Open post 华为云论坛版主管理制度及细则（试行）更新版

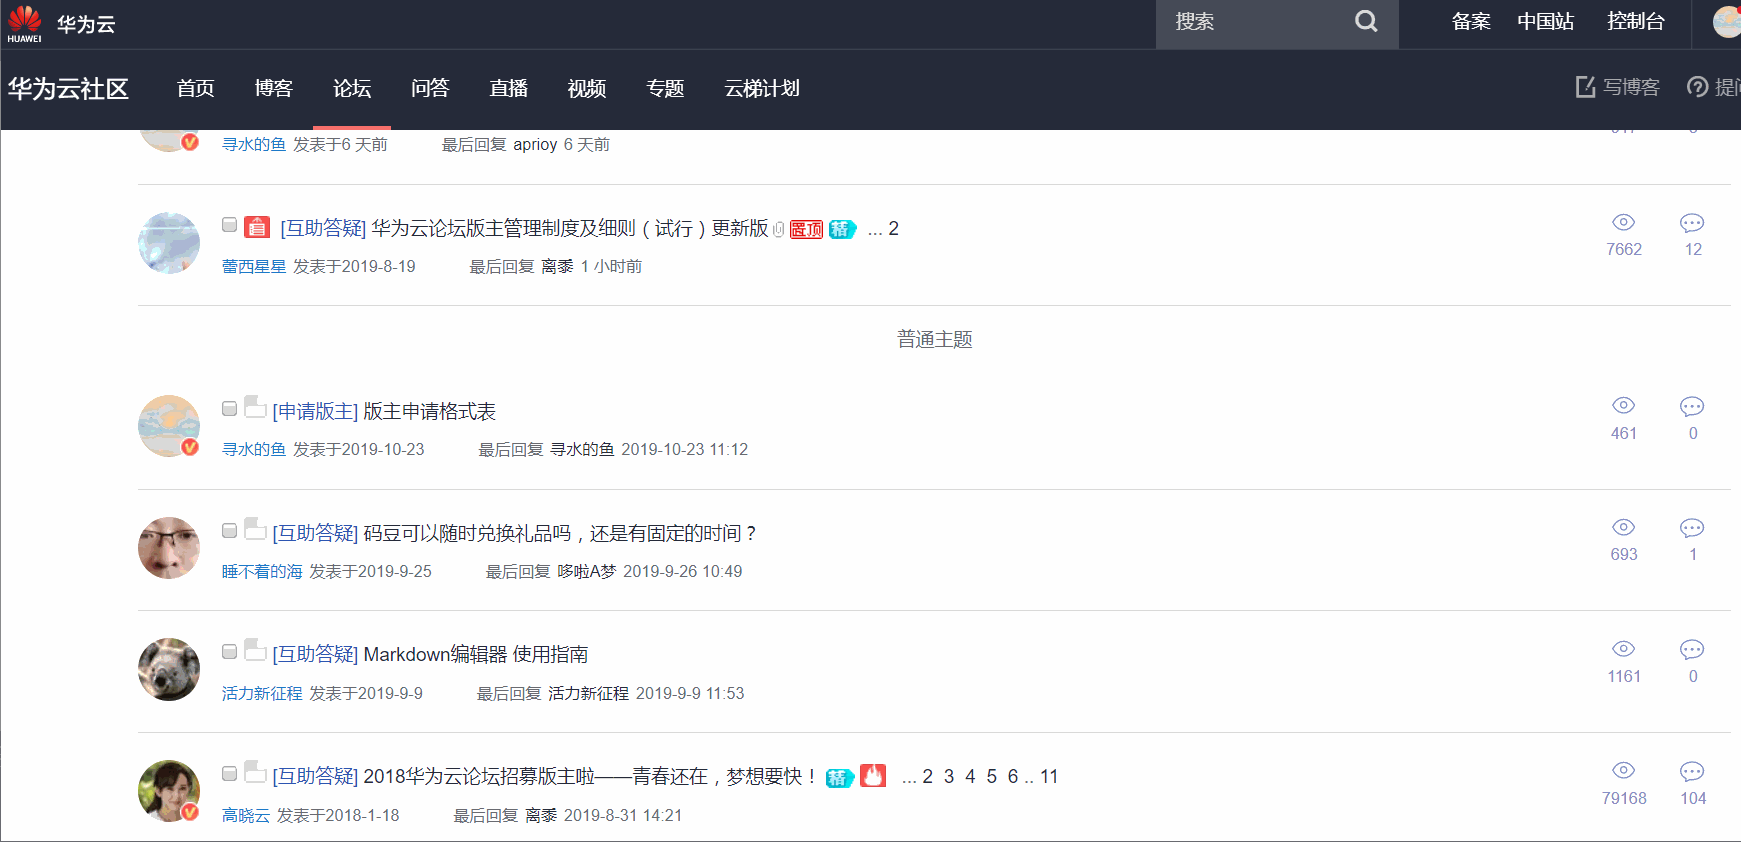(x=570, y=228)
